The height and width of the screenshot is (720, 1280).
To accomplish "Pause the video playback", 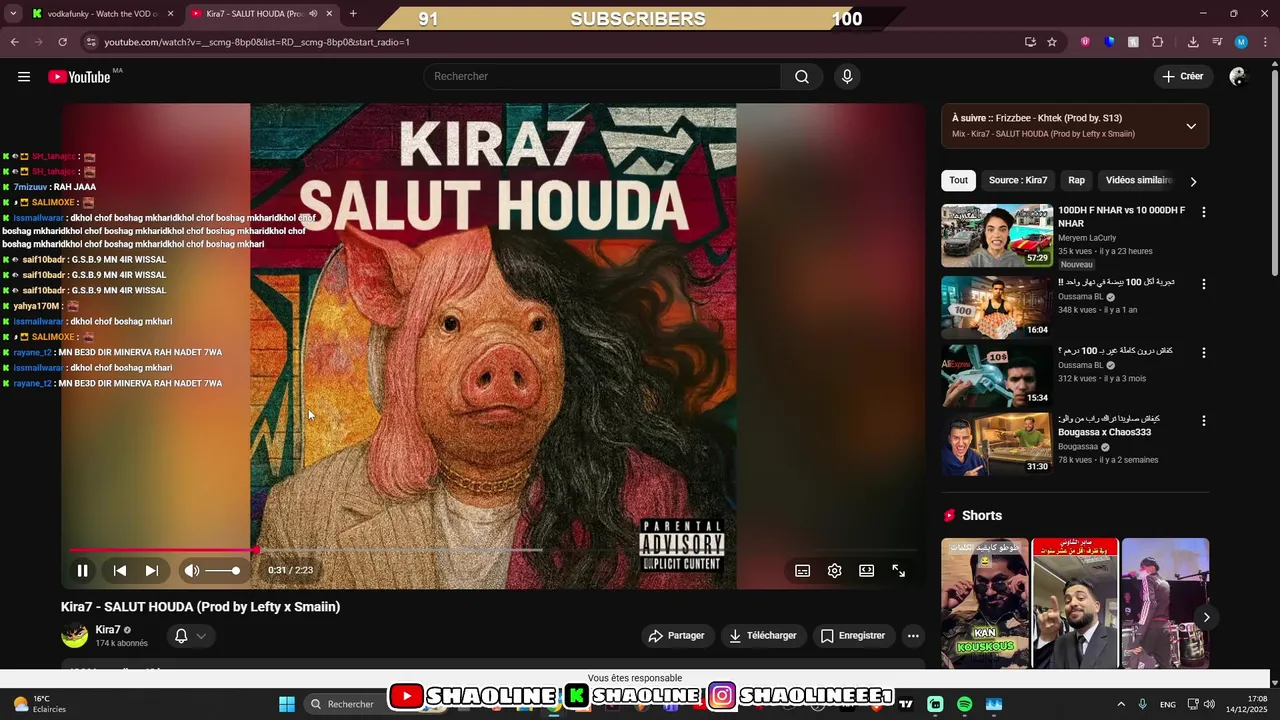I will [x=83, y=570].
